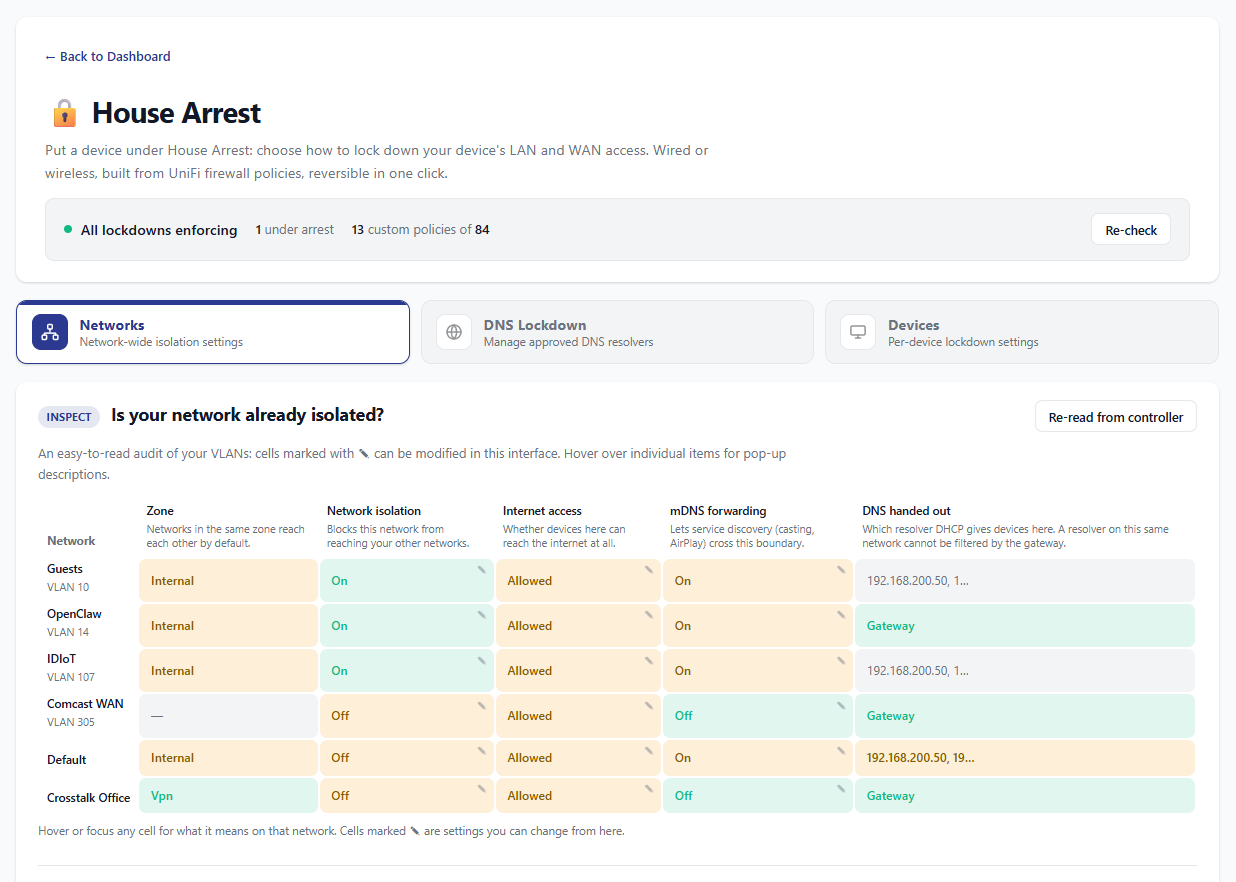Viewport: 1236px width, 882px height.
Task: Click the Comcast WAN network name
Action: coord(85,704)
